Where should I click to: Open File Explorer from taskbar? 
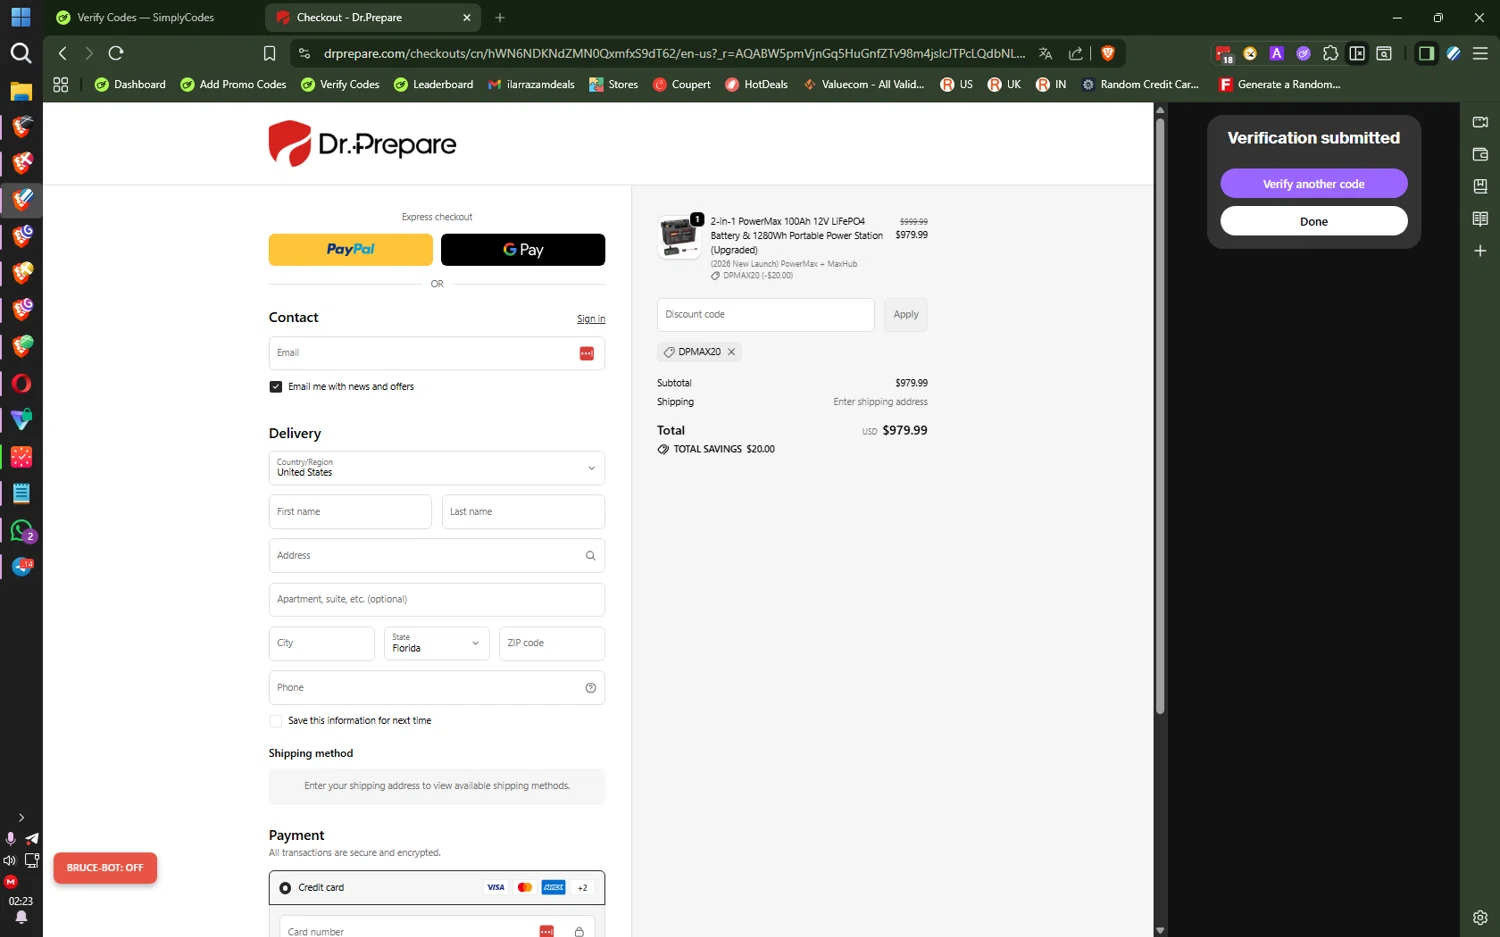(x=21, y=91)
